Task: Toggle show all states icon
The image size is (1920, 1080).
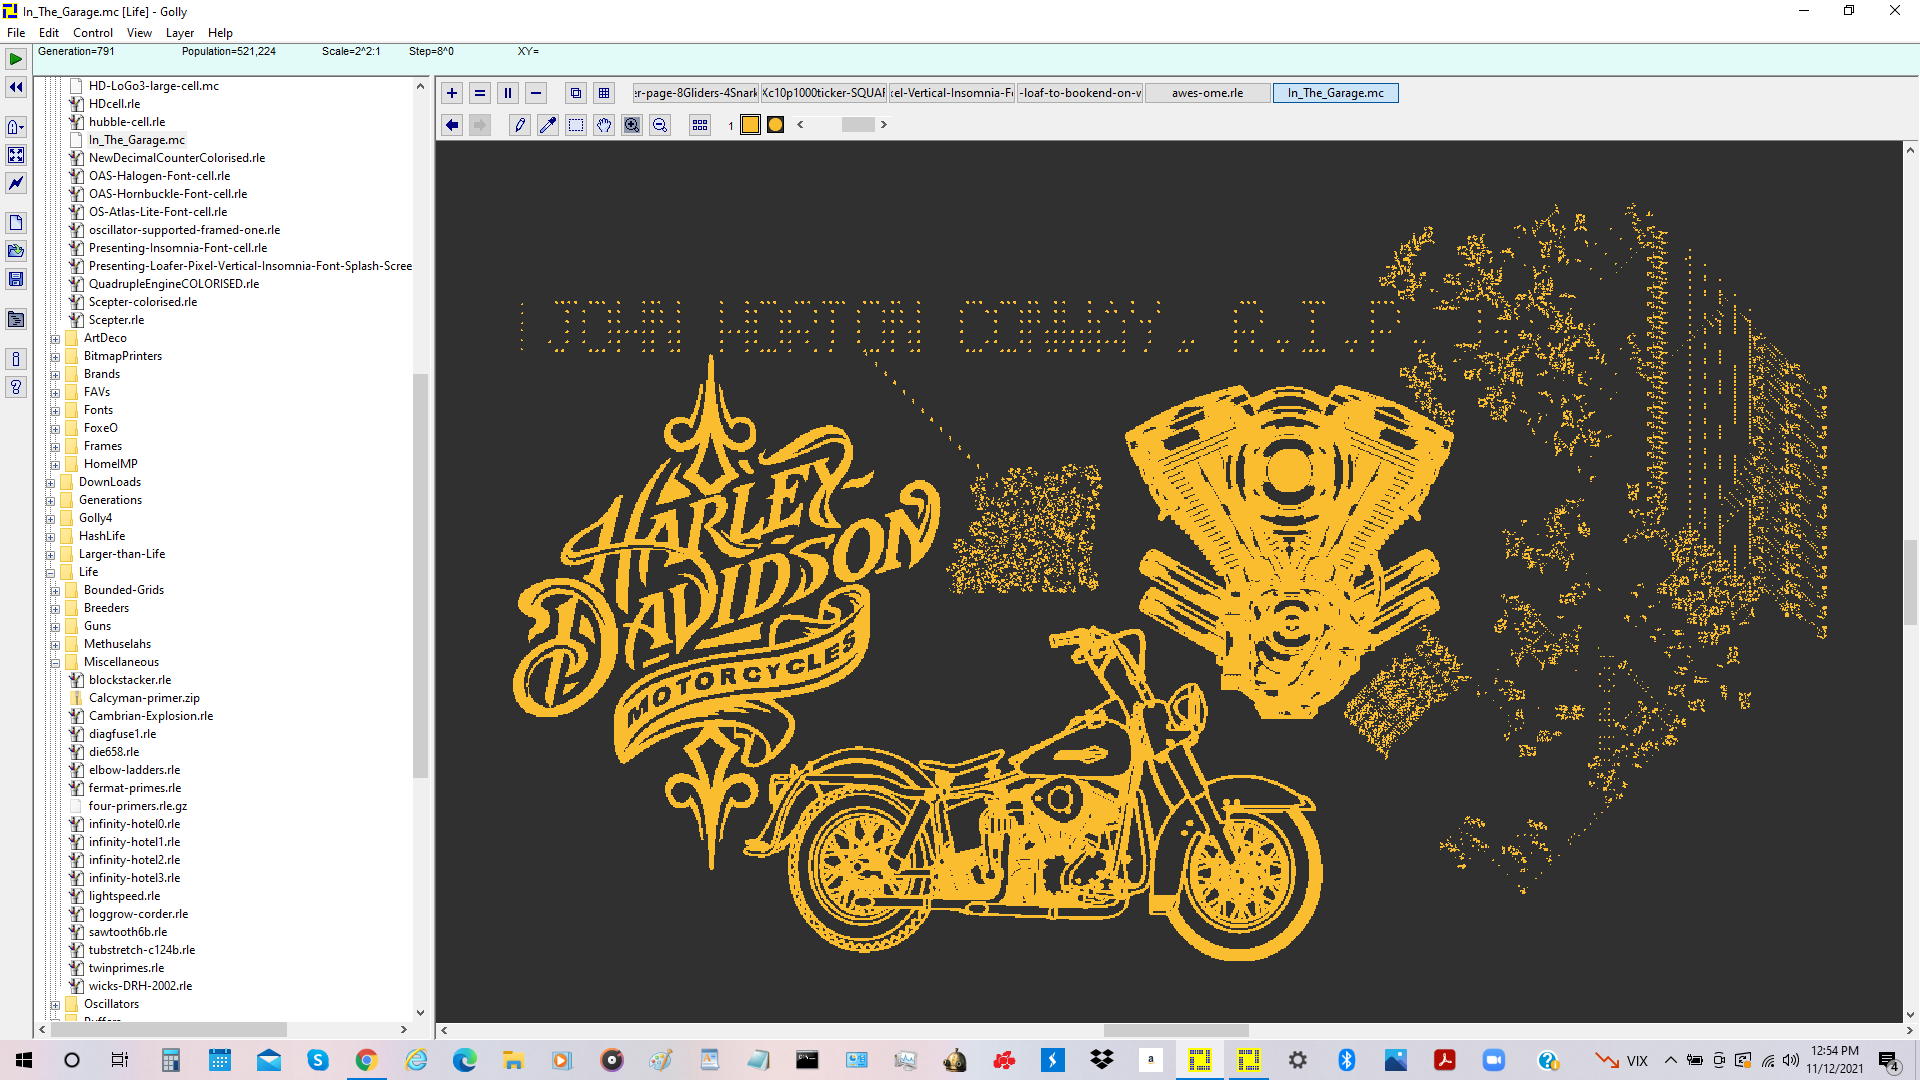Action: (700, 125)
